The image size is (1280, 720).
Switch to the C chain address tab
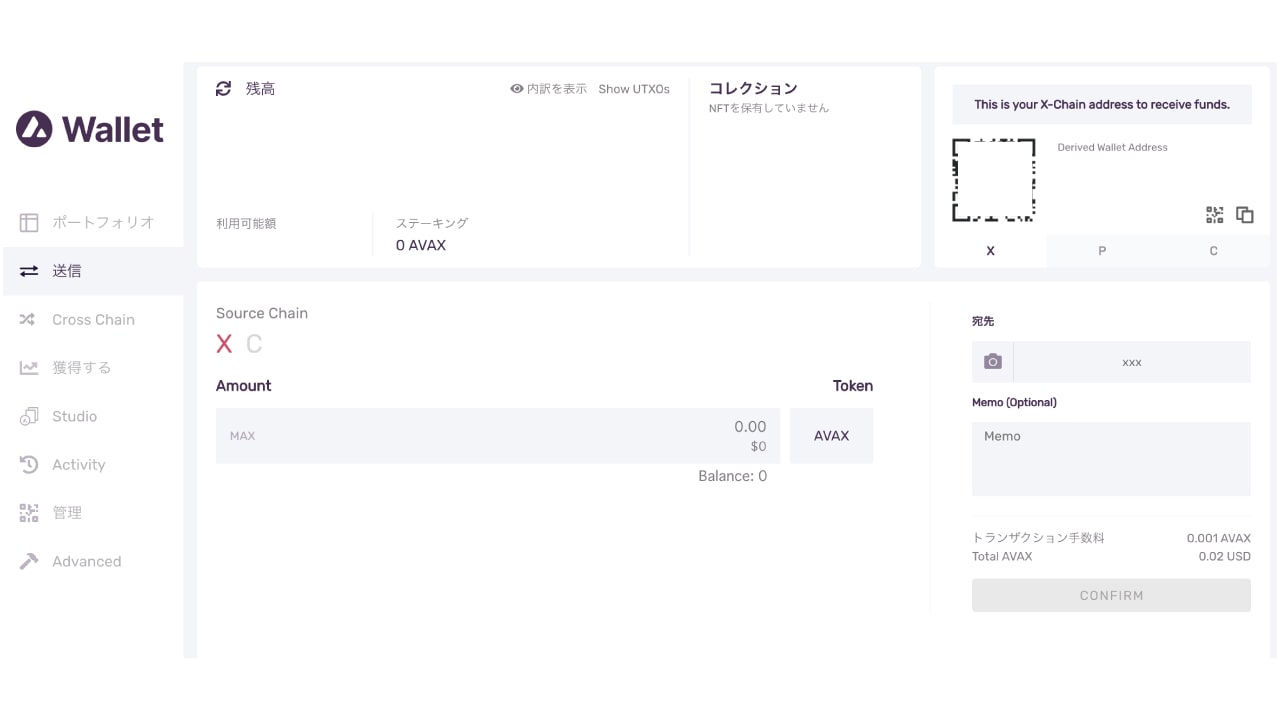(x=1213, y=251)
